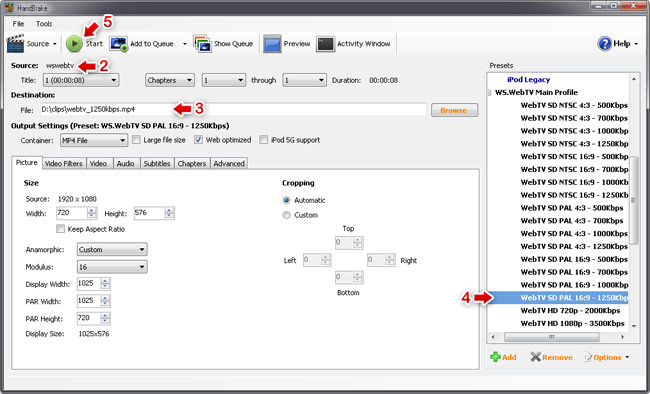Open the Add to Queue dropdown arrow
The image size is (650, 394).
tap(185, 44)
